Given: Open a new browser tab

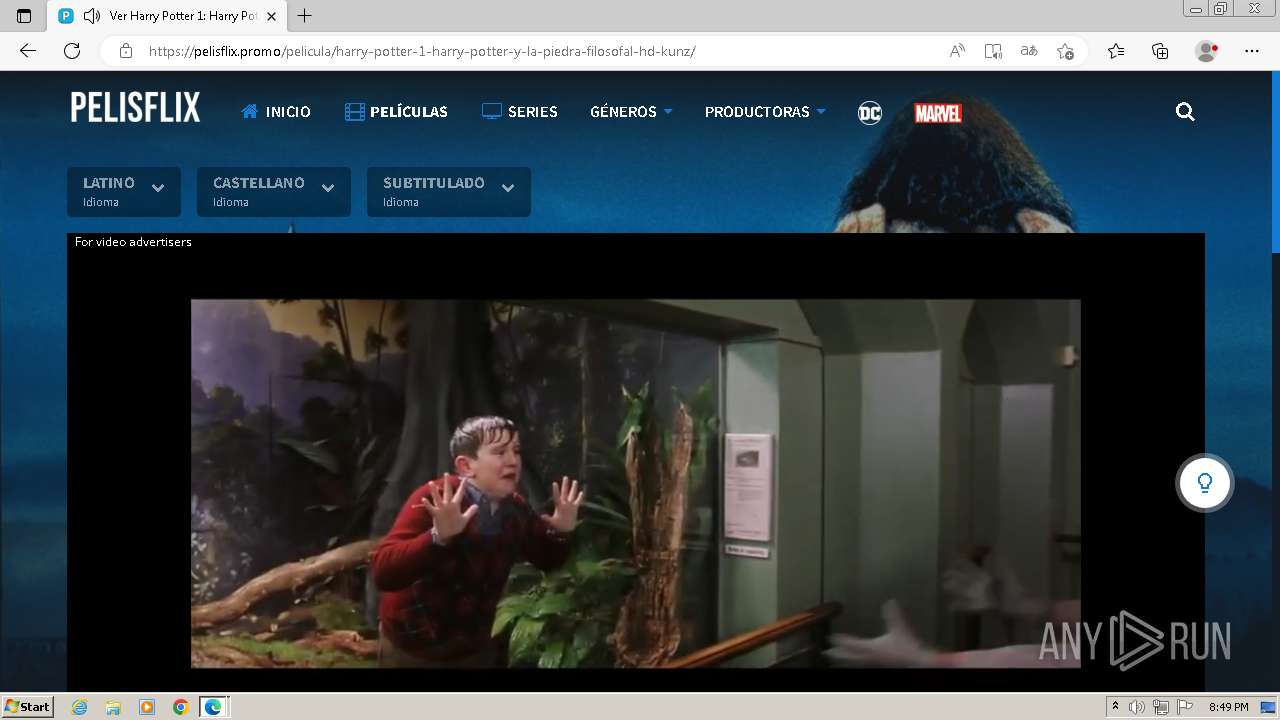Looking at the screenshot, I should [x=305, y=16].
